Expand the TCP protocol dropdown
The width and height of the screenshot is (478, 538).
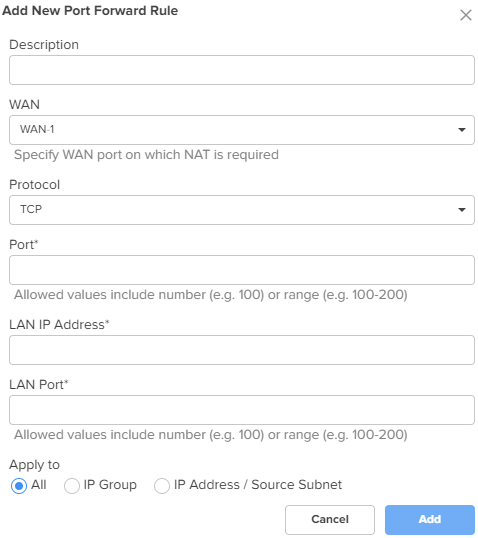pos(242,210)
